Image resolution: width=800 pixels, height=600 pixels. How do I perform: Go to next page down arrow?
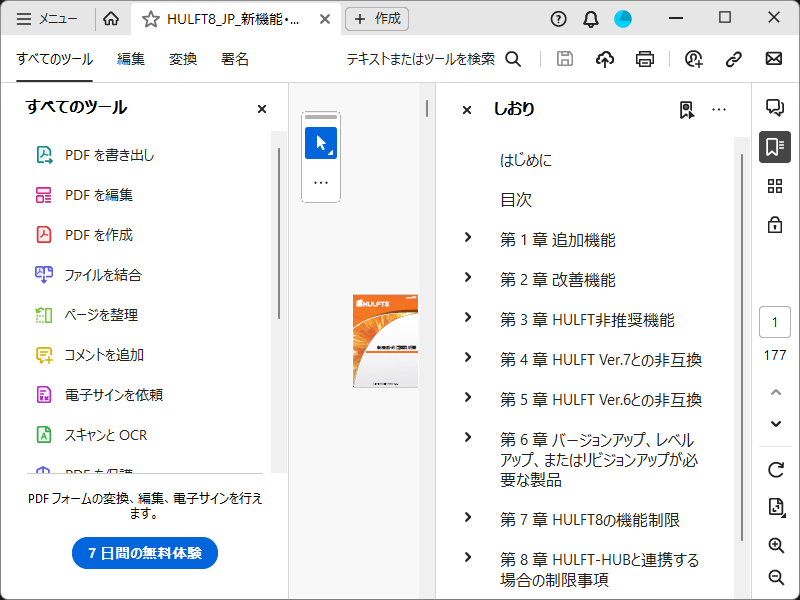pos(776,424)
